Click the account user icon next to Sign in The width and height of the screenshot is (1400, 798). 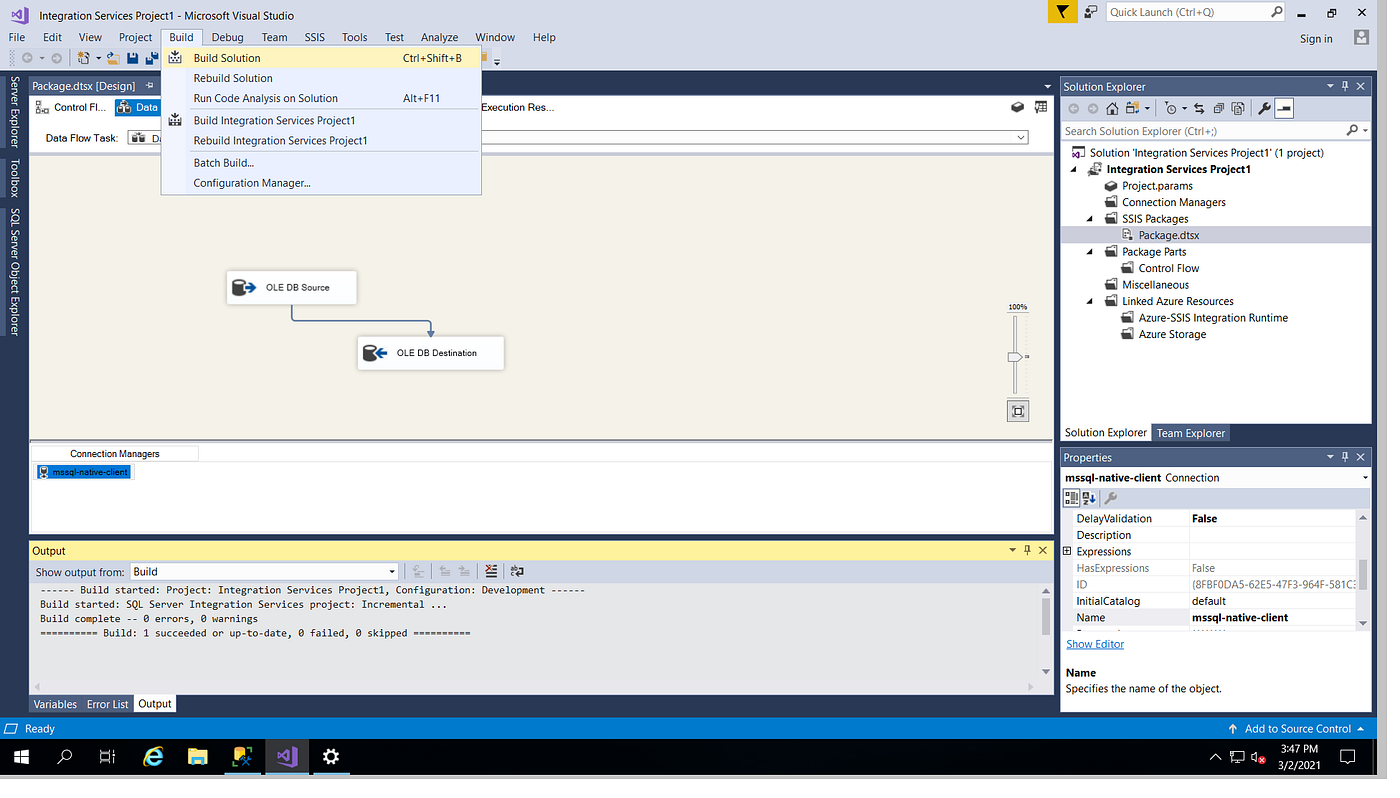[x=1361, y=37]
